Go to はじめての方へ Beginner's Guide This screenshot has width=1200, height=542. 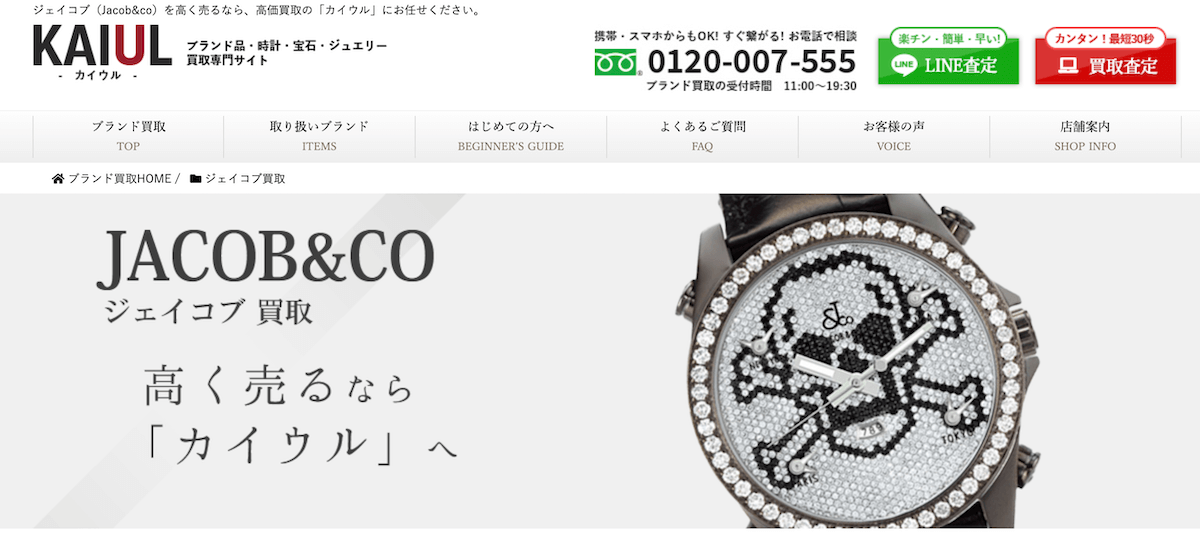tap(511, 136)
